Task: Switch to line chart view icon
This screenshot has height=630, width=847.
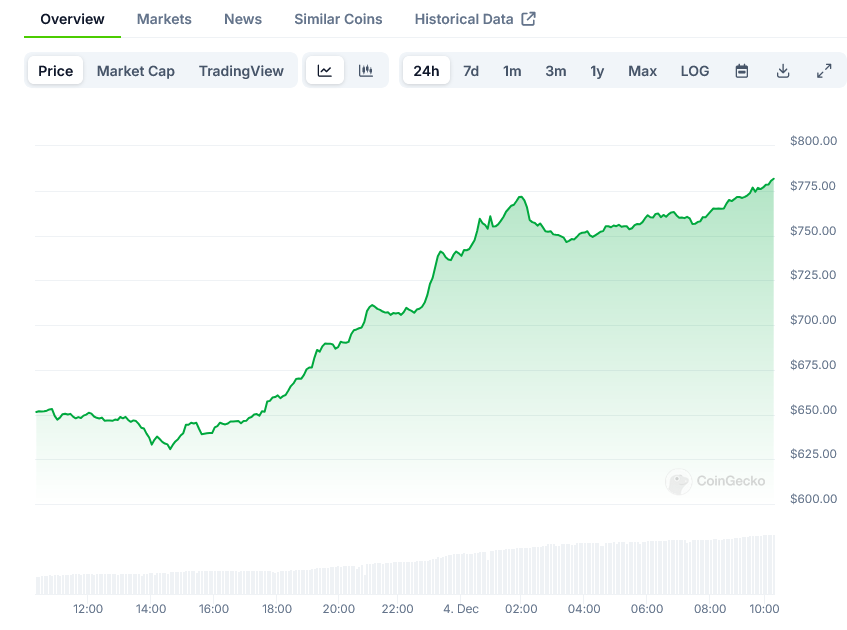Action: [325, 71]
